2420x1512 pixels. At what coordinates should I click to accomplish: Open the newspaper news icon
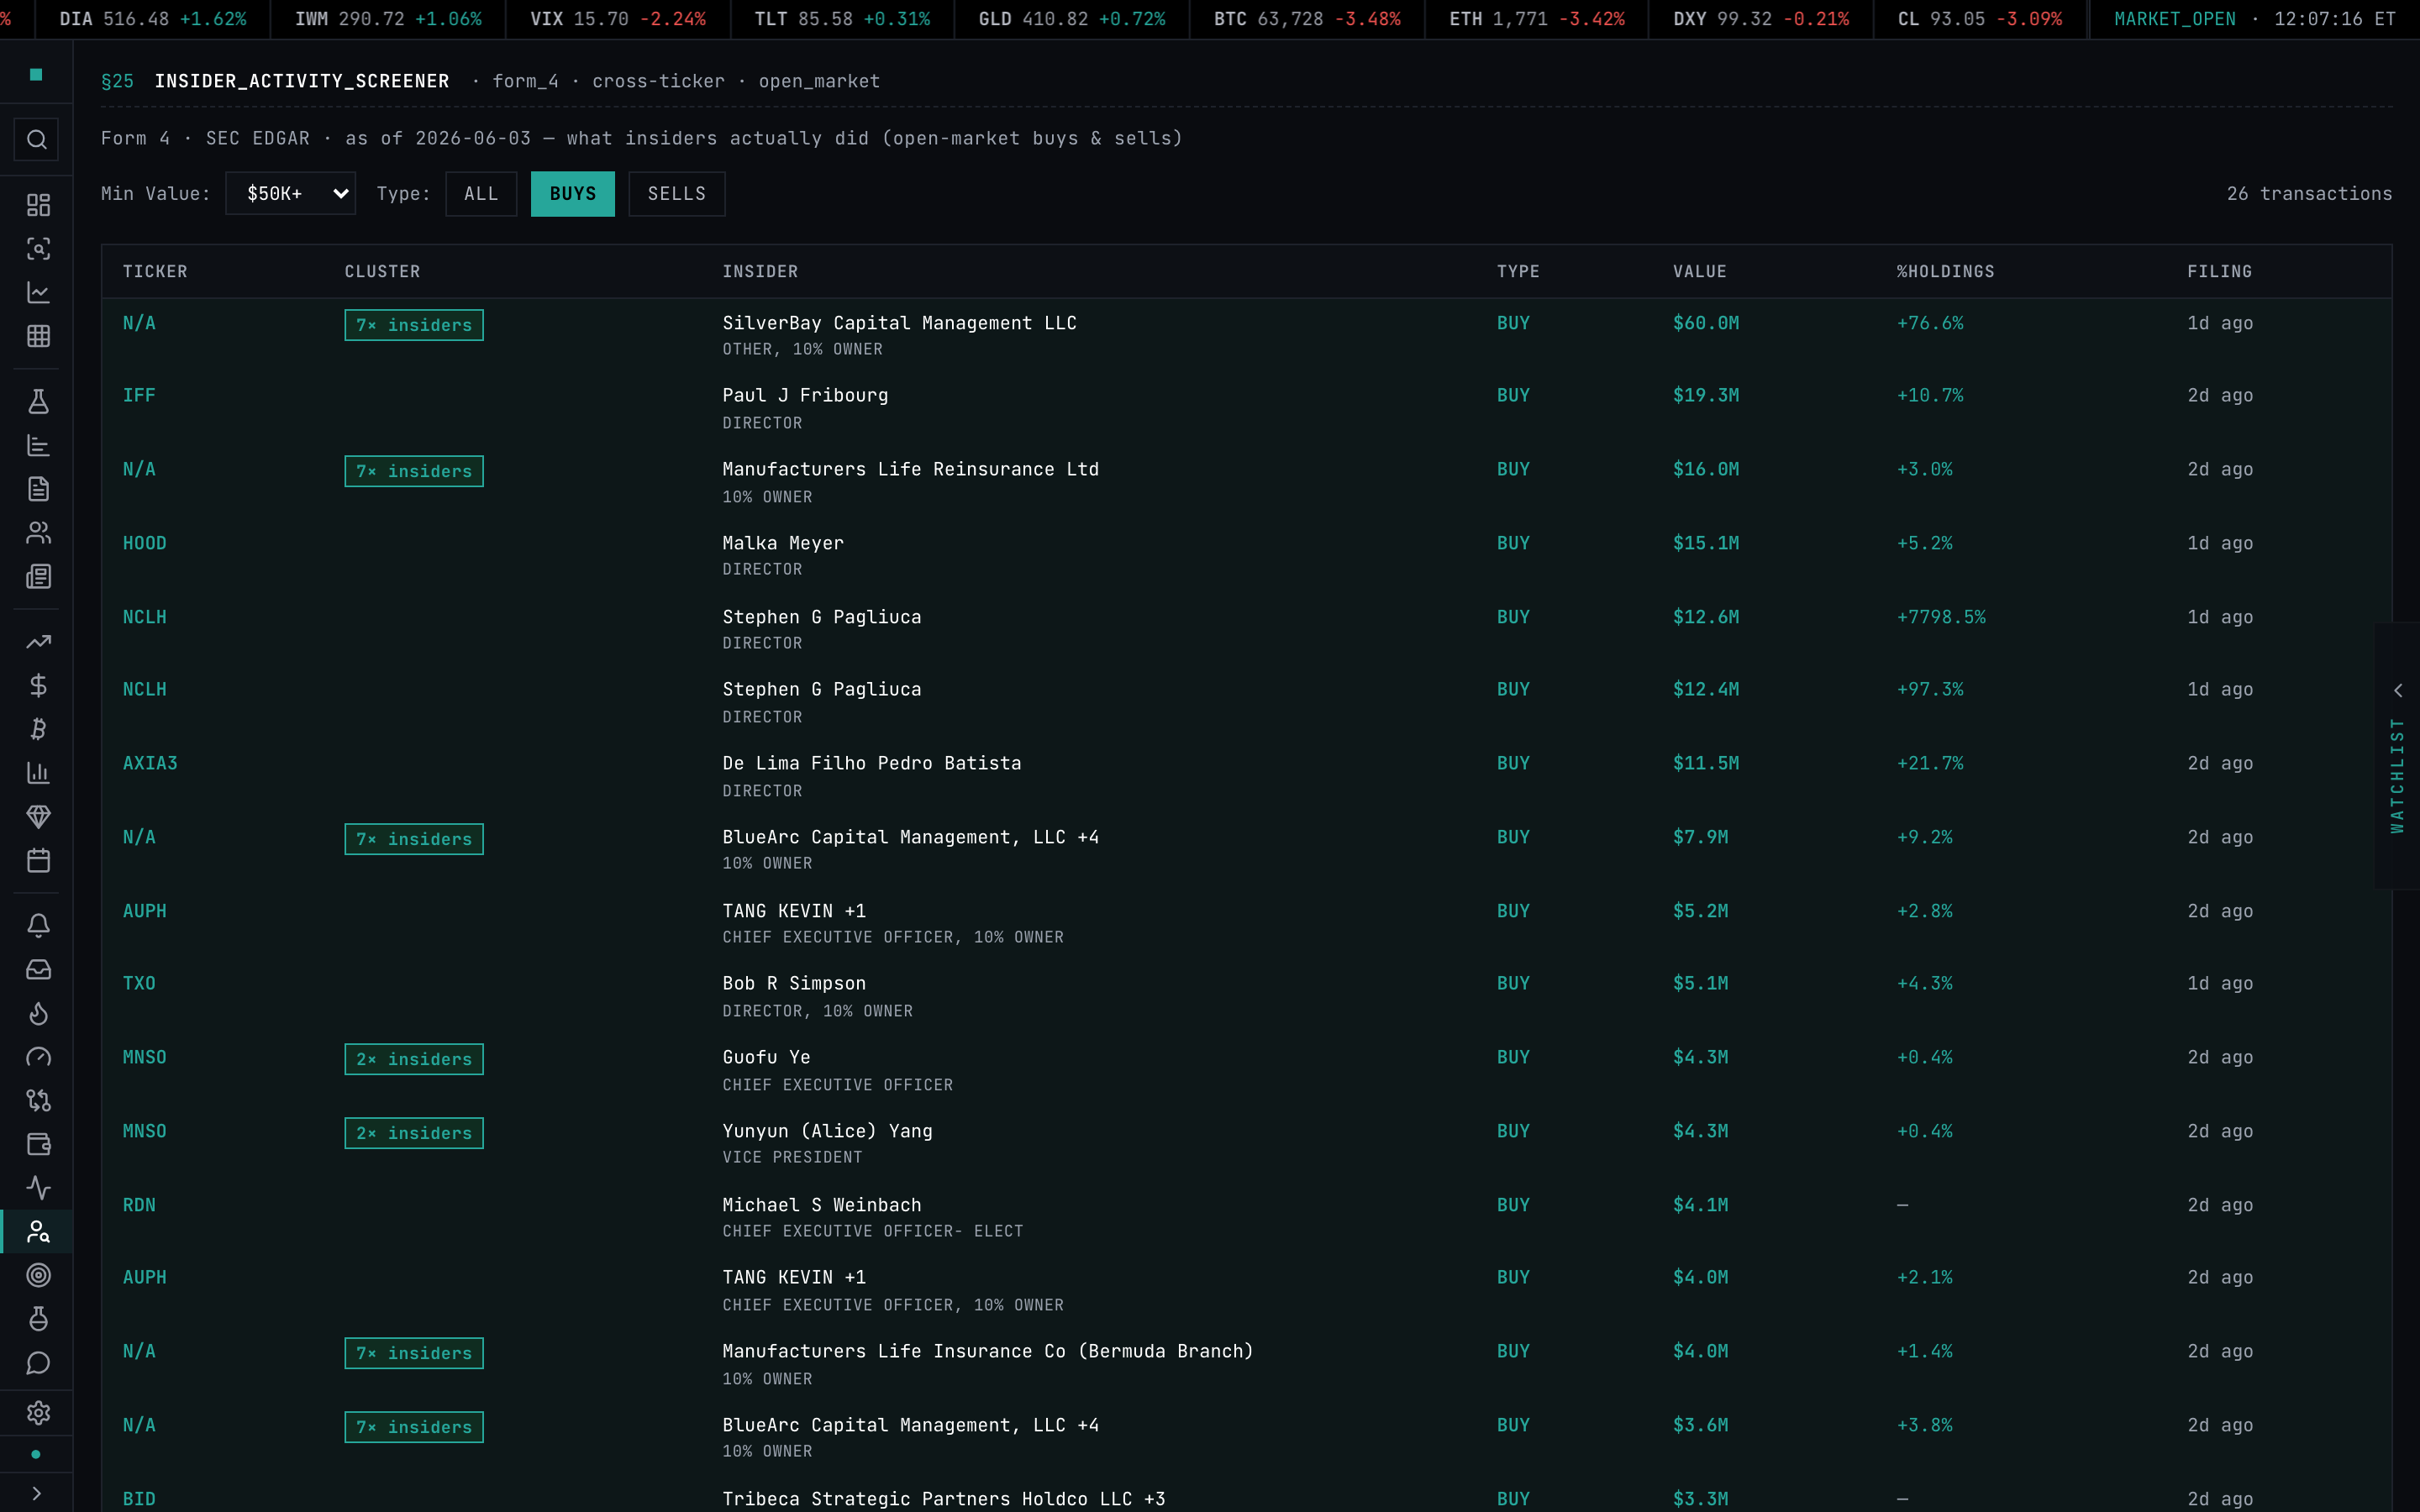tap(38, 577)
